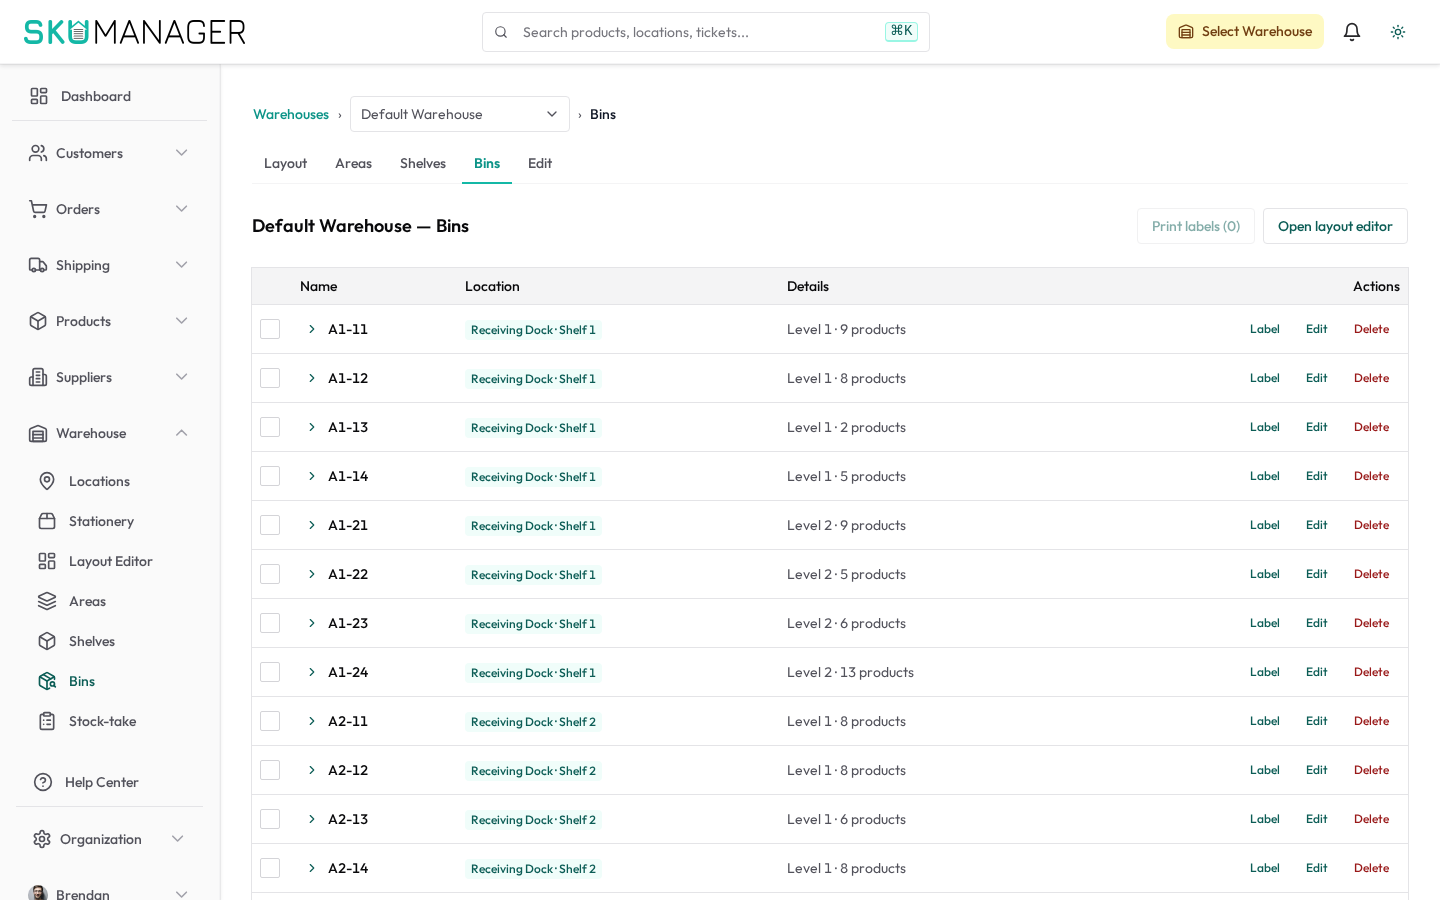Screen dimensions: 1440x900
Task: Click Brendan's avatar picture
Action: (38, 893)
